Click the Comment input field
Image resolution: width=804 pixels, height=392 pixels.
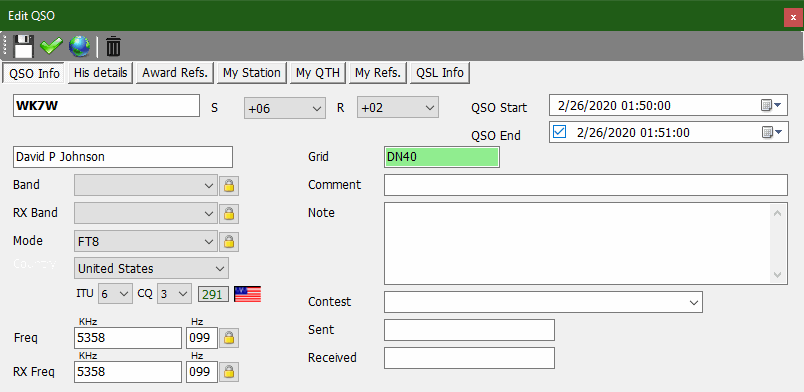pyautogui.click(x=586, y=185)
